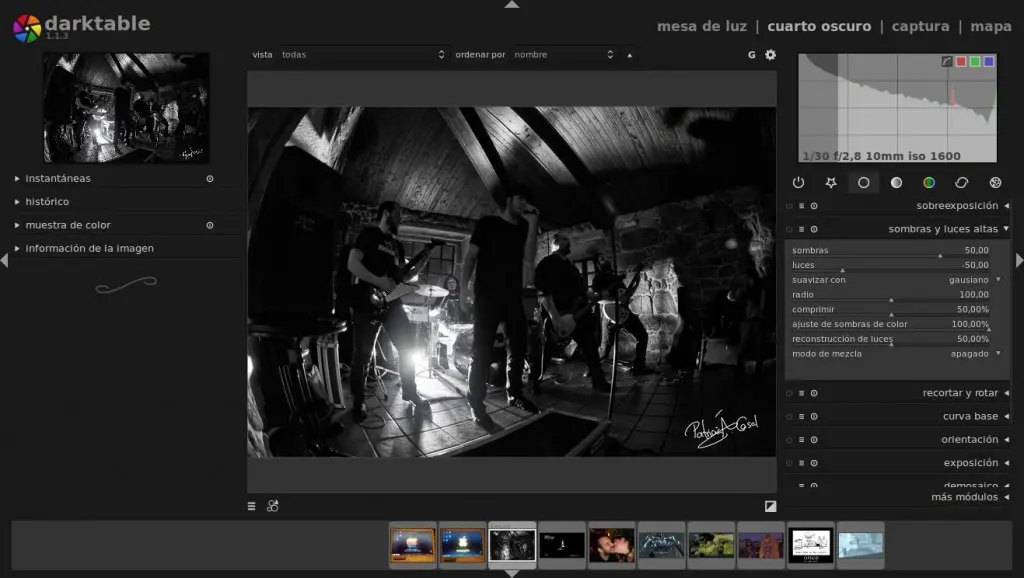Disable the sombras y luces altas power switch
Viewport: 1024px width, 578px height.
789,229
